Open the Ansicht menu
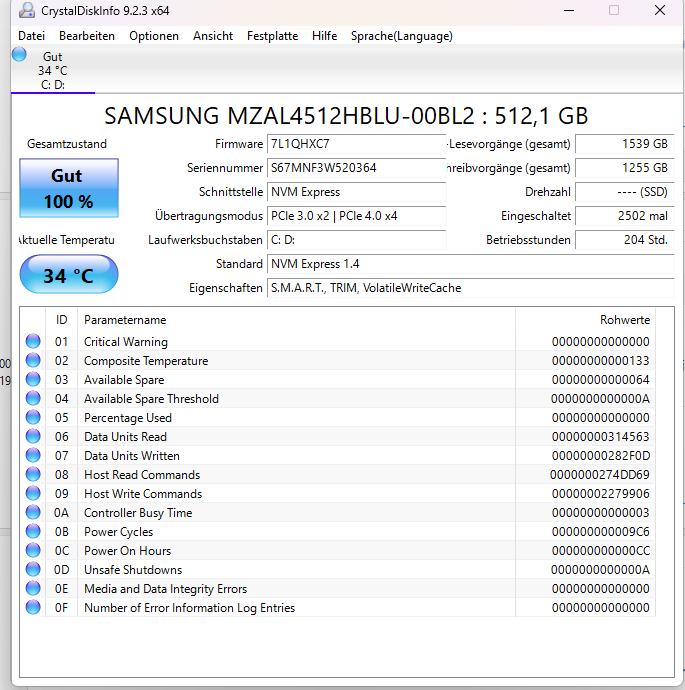 click(x=212, y=36)
